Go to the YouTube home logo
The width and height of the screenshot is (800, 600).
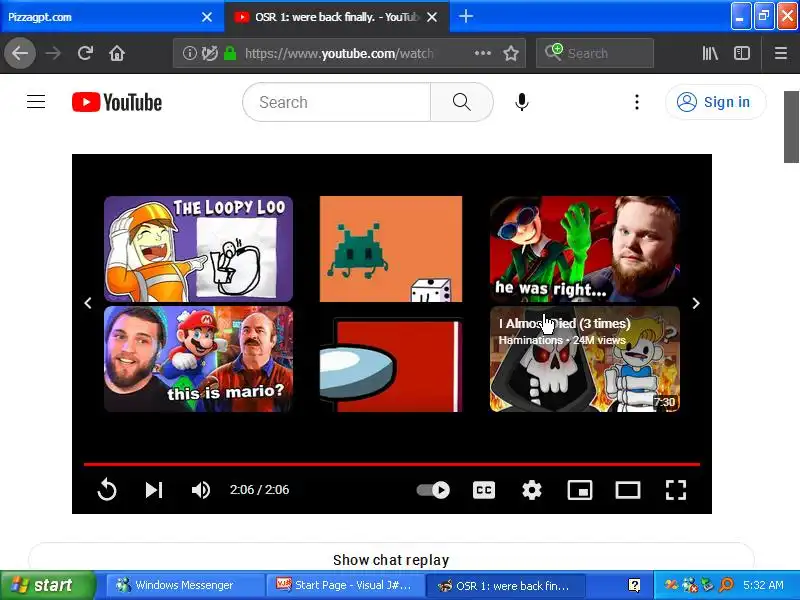click(117, 102)
